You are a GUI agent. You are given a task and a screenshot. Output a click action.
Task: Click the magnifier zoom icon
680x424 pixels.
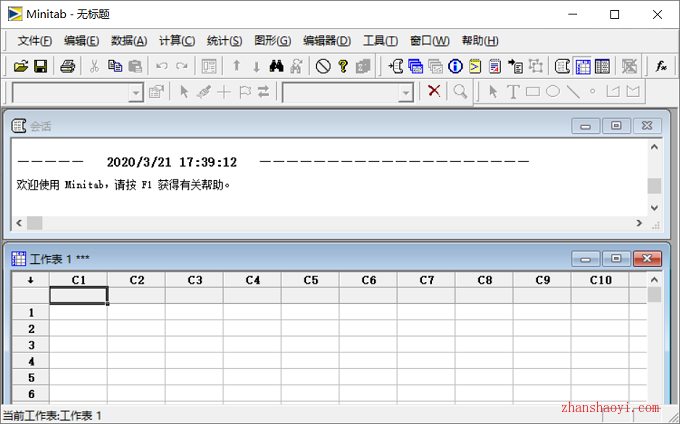pyautogui.click(x=460, y=91)
